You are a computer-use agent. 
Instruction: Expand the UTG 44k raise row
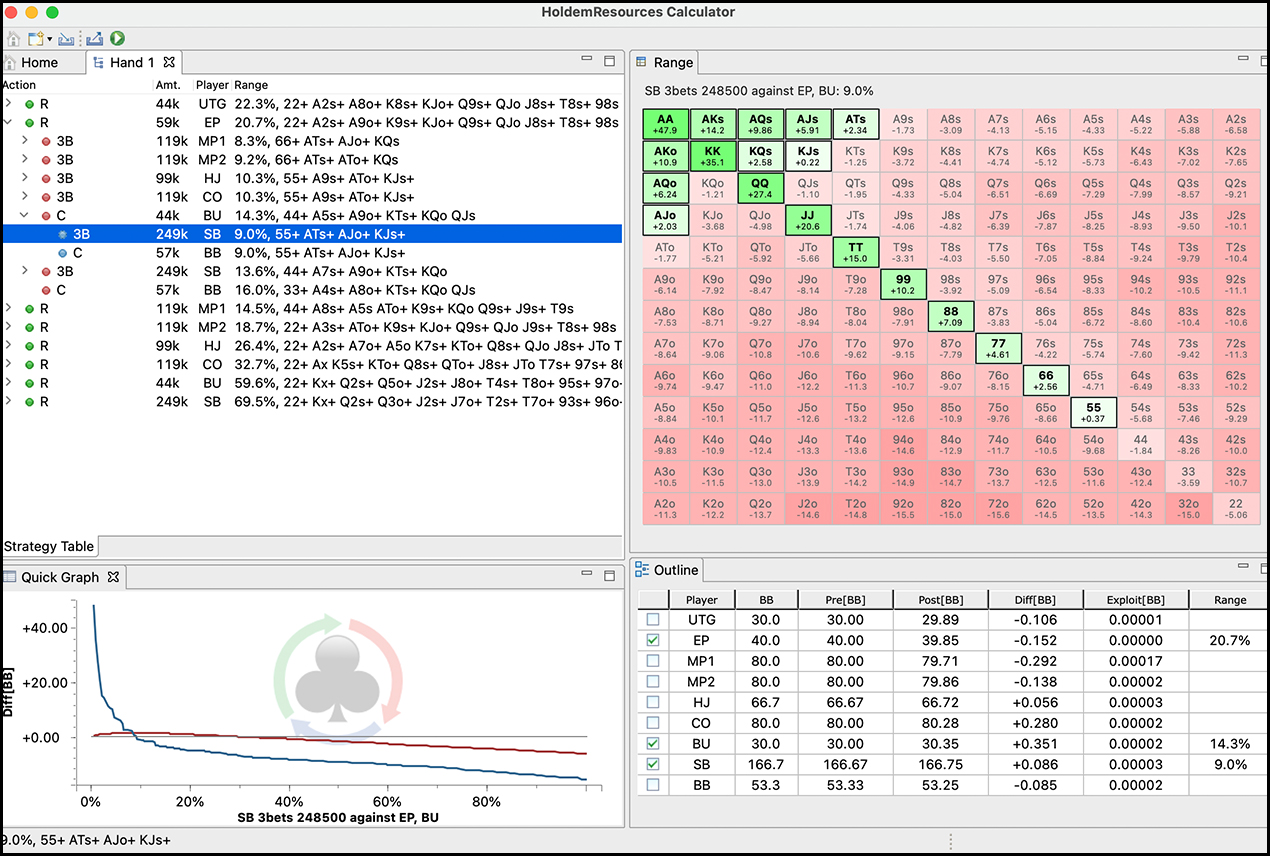pos(9,104)
